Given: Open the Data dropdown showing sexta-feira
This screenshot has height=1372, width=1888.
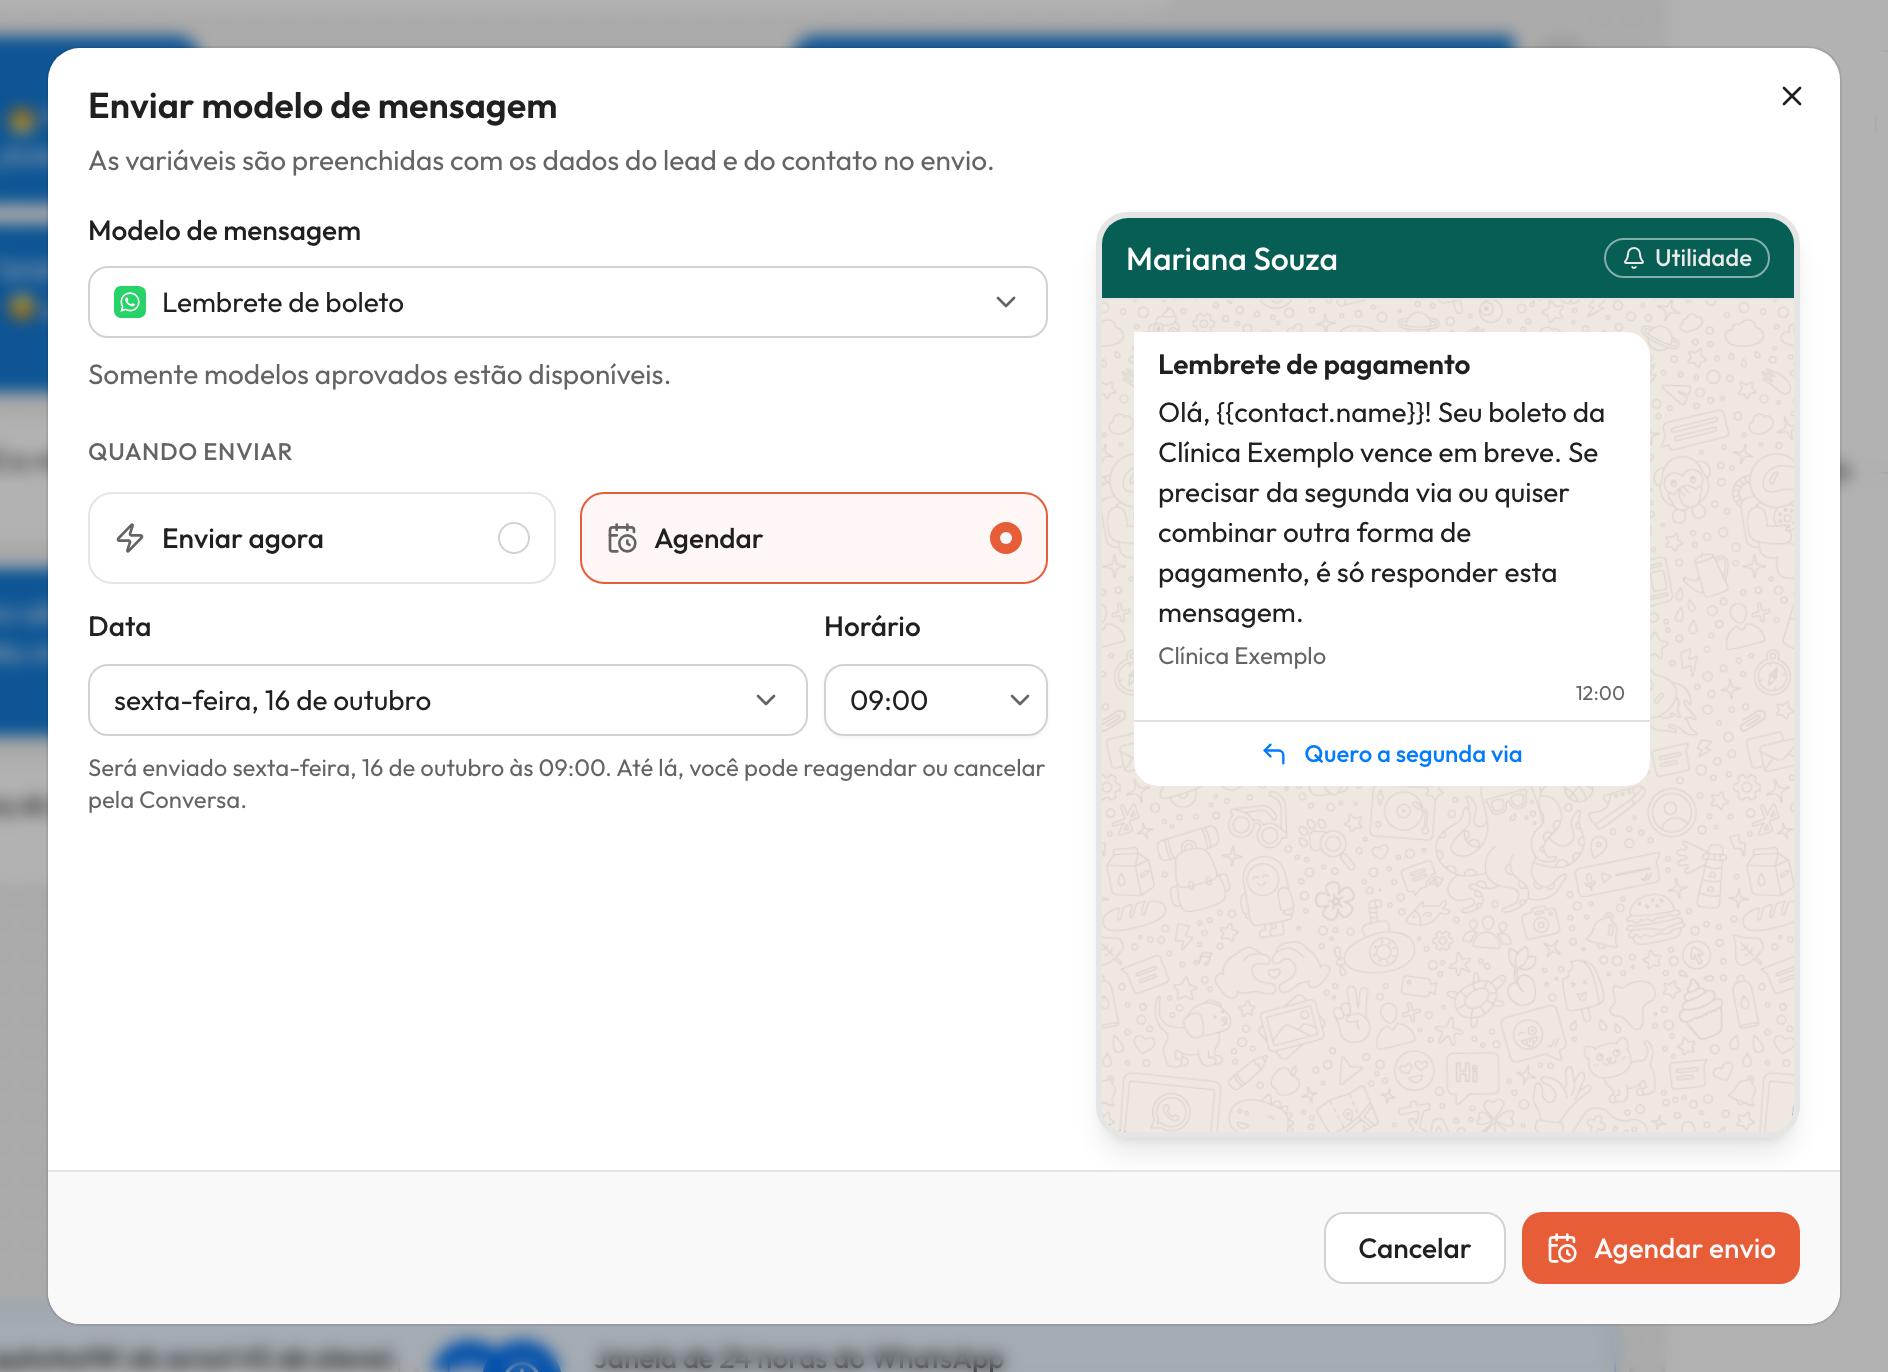Looking at the screenshot, I should click(x=447, y=700).
